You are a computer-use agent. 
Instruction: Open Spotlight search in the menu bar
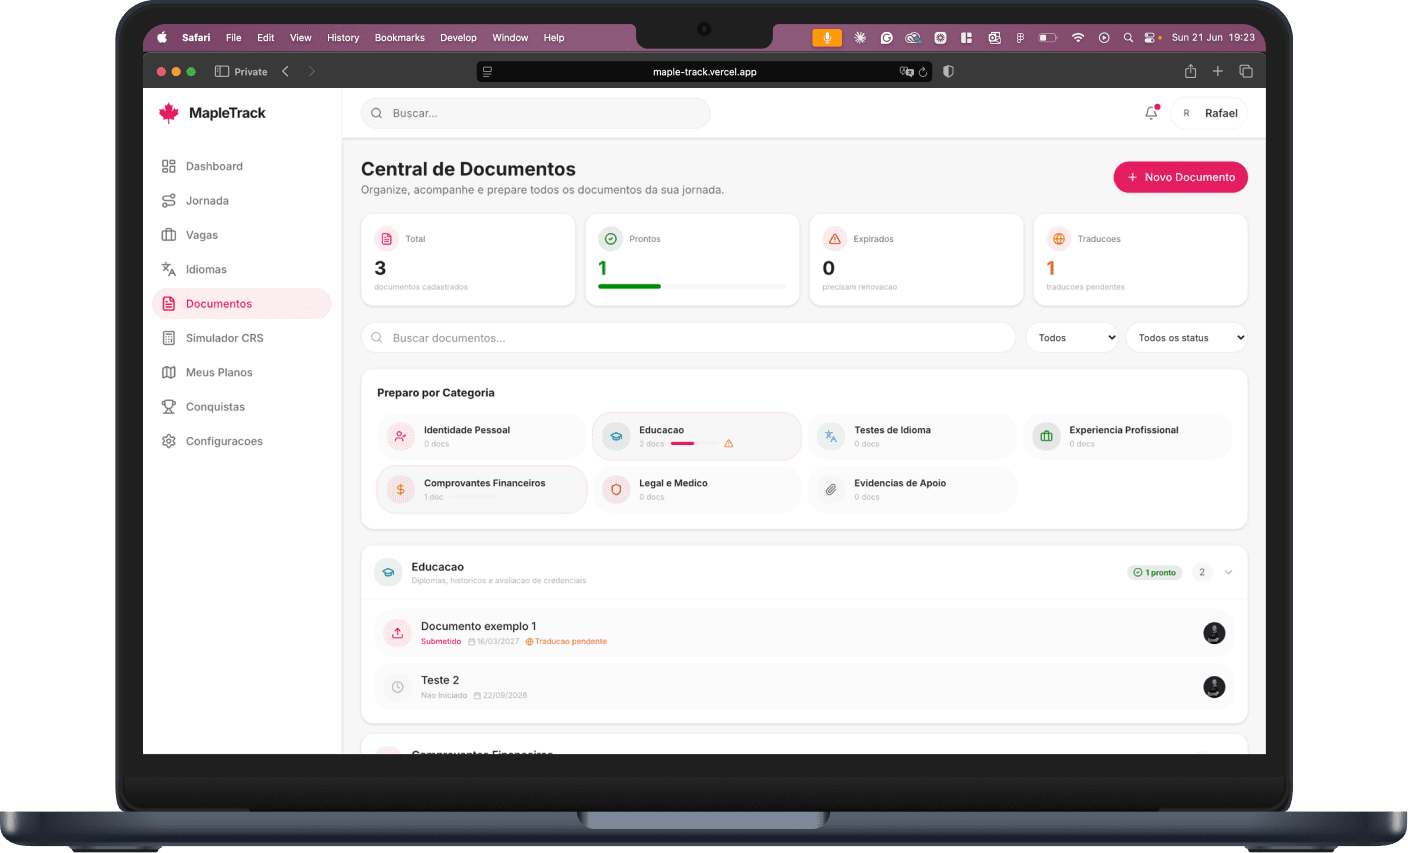pyautogui.click(x=1128, y=38)
